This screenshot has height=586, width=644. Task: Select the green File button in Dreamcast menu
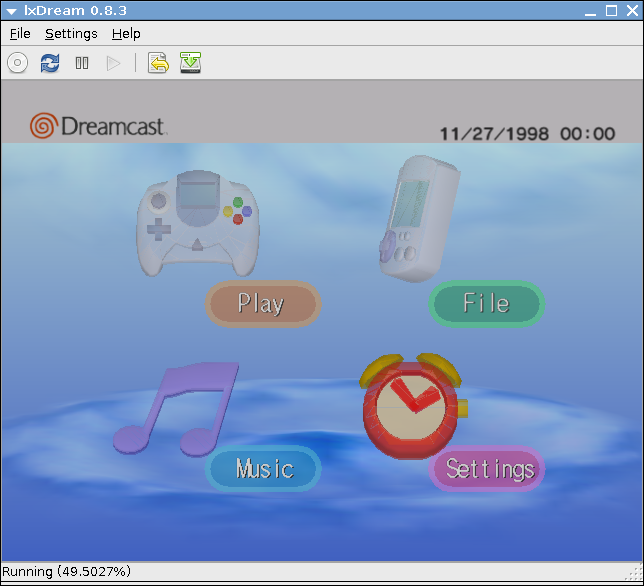point(487,304)
